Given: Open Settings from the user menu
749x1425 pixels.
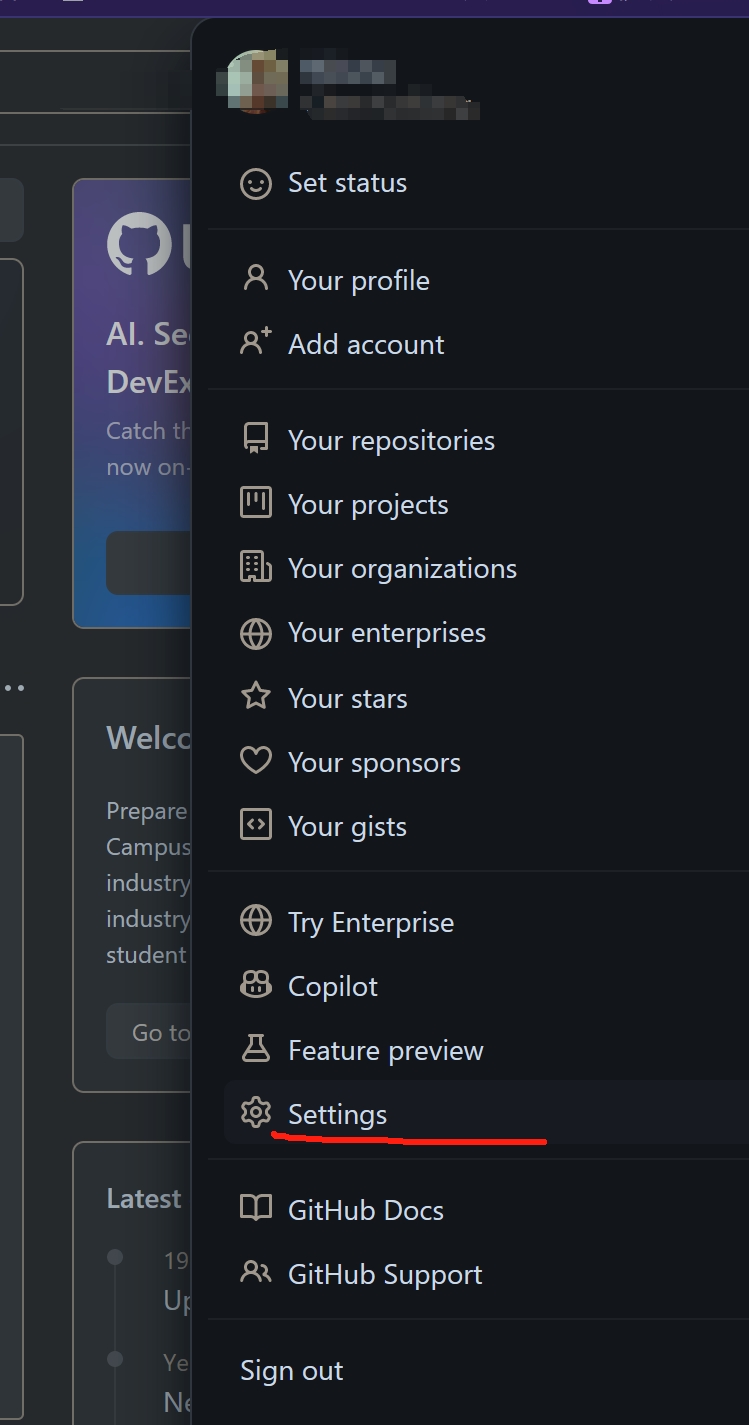Looking at the screenshot, I should tap(485, 1112).
